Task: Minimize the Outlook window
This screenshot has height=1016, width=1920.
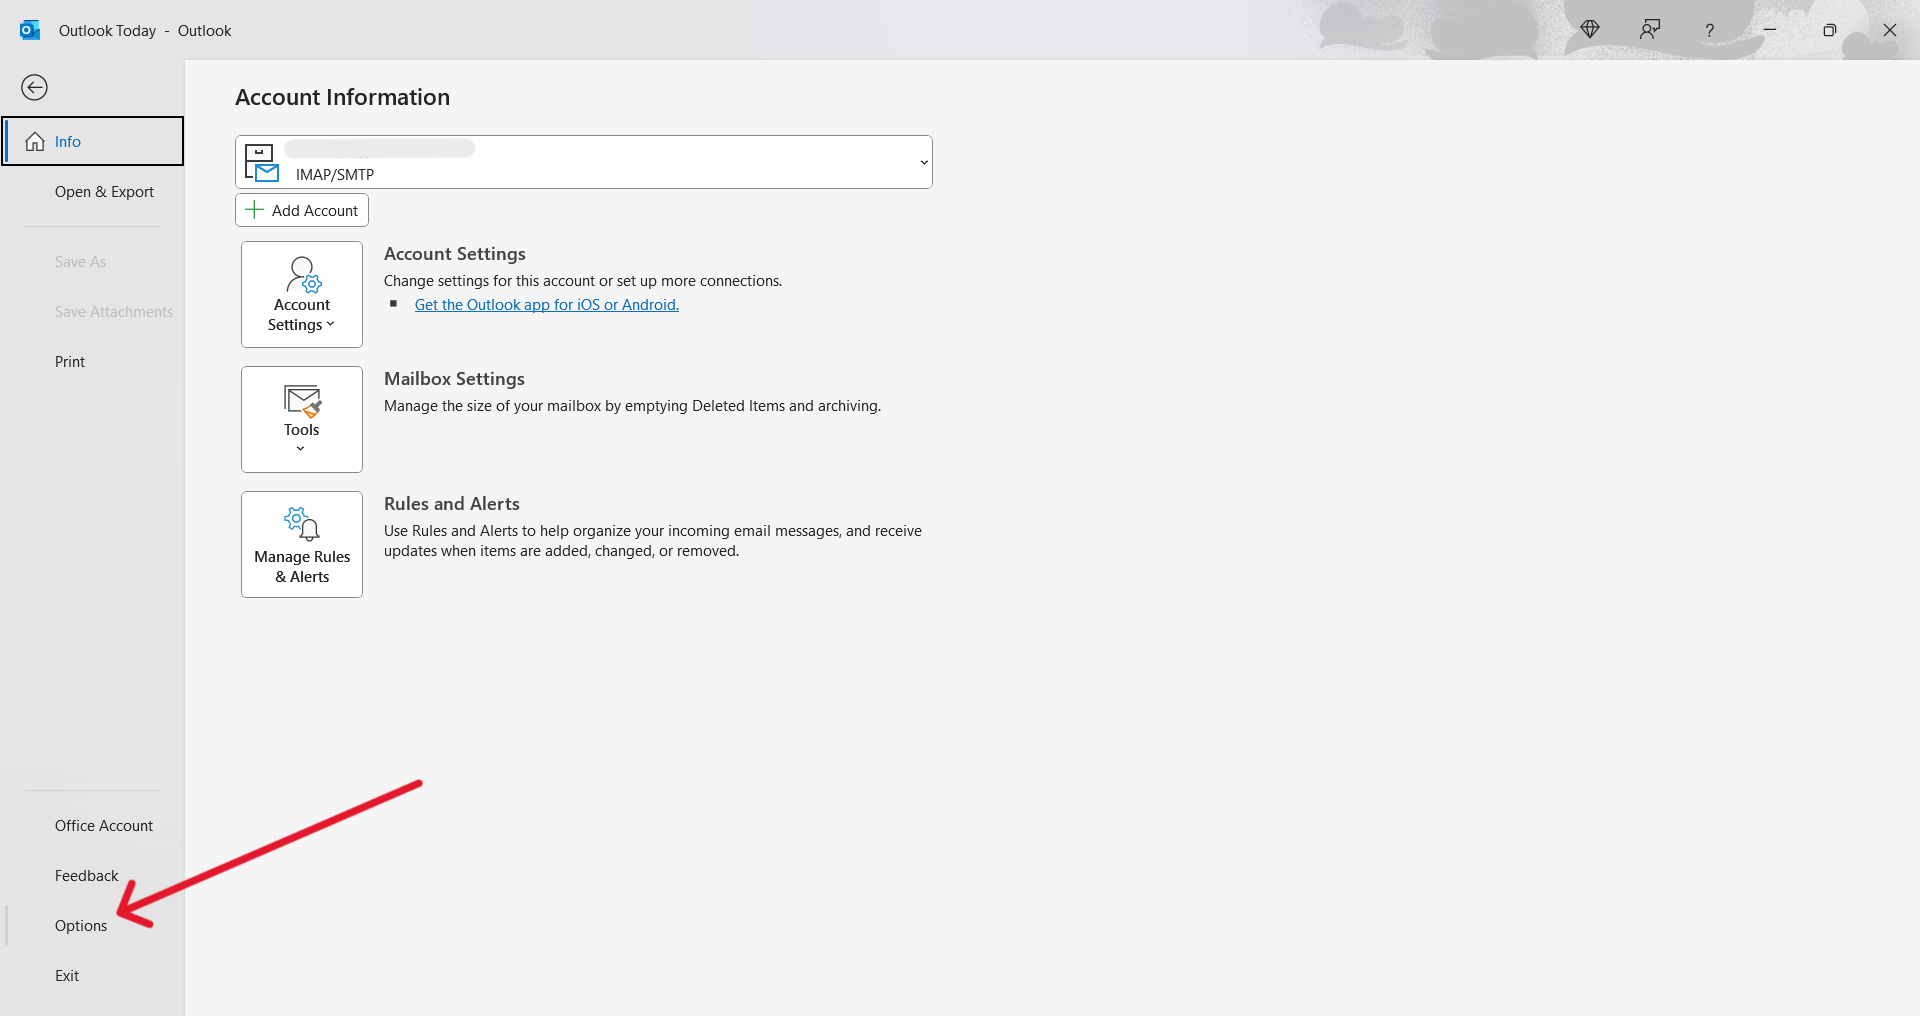Action: point(1770,30)
